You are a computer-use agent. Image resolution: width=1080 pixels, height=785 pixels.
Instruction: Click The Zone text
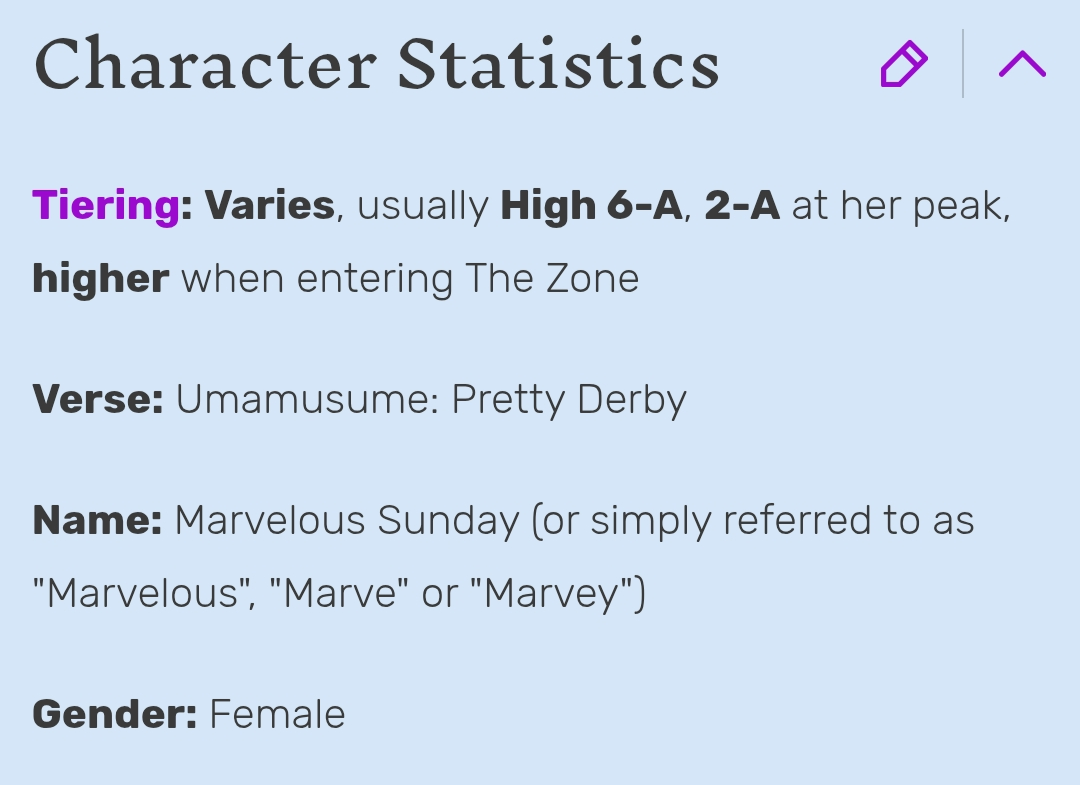552,279
